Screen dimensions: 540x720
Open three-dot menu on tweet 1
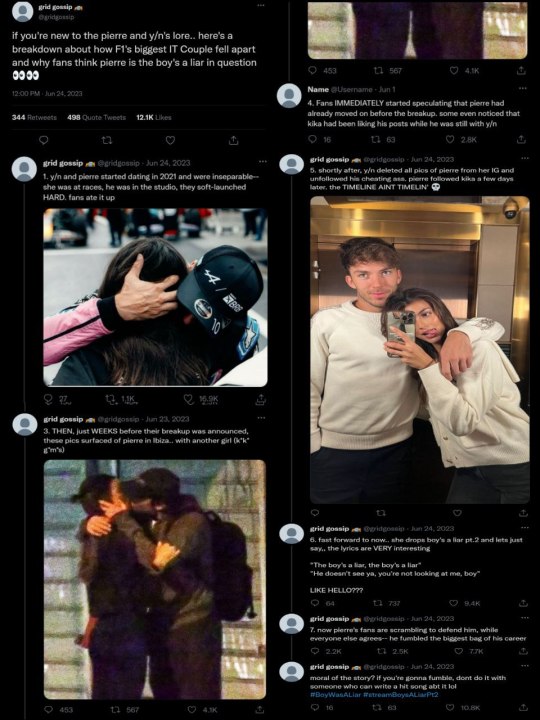point(262,162)
